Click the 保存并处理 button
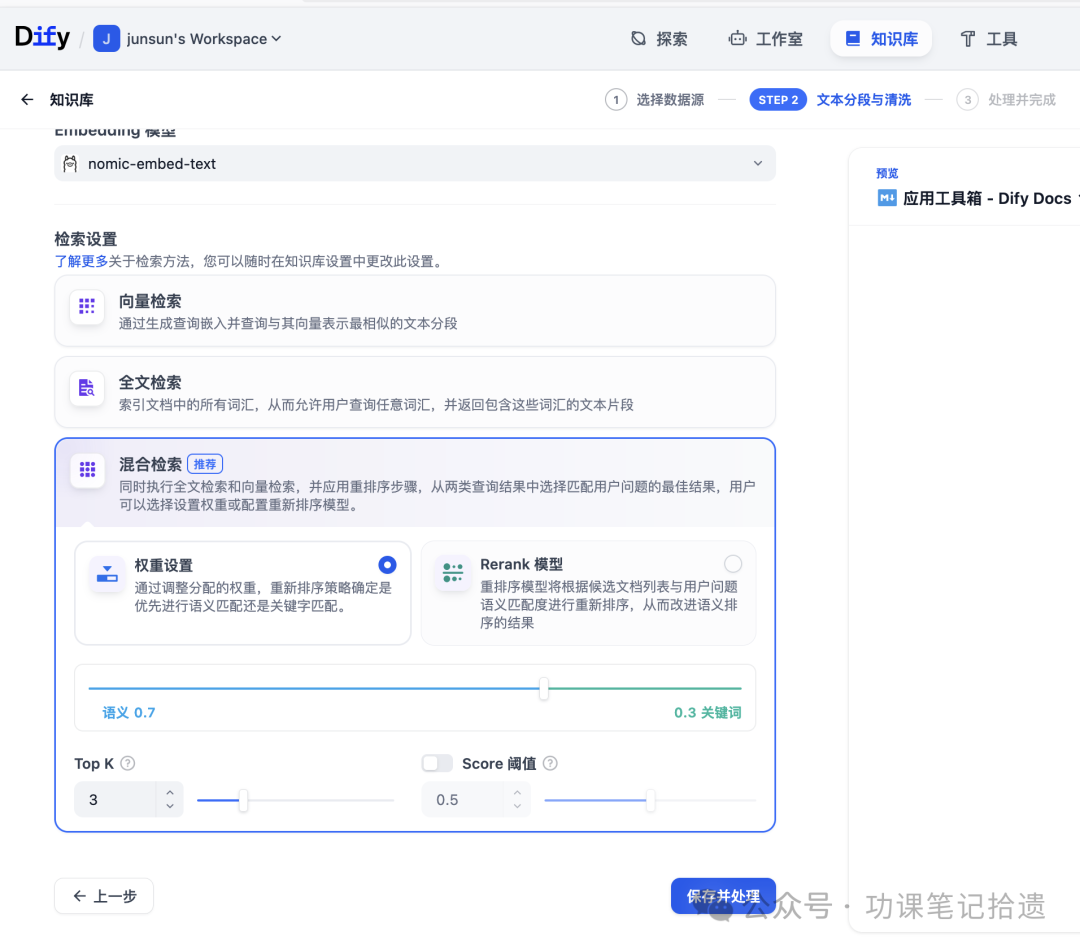This screenshot has height=949, width=1080. click(723, 895)
